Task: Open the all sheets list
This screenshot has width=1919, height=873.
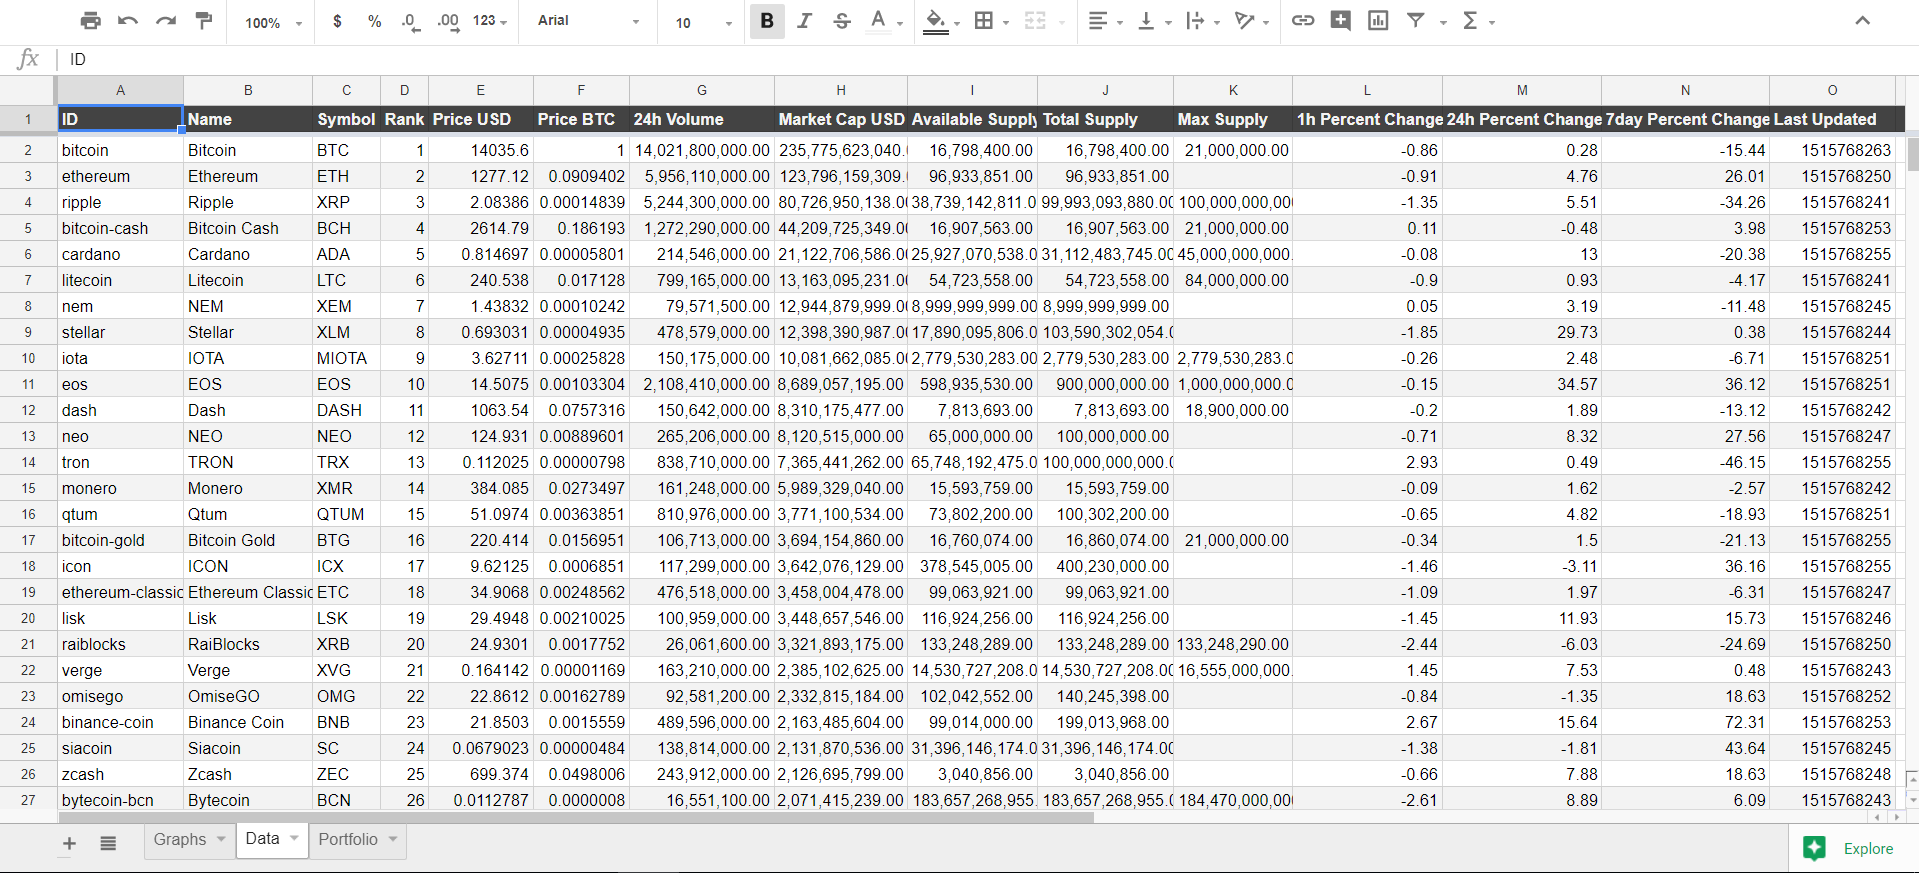Action: [x=108, y=843]
